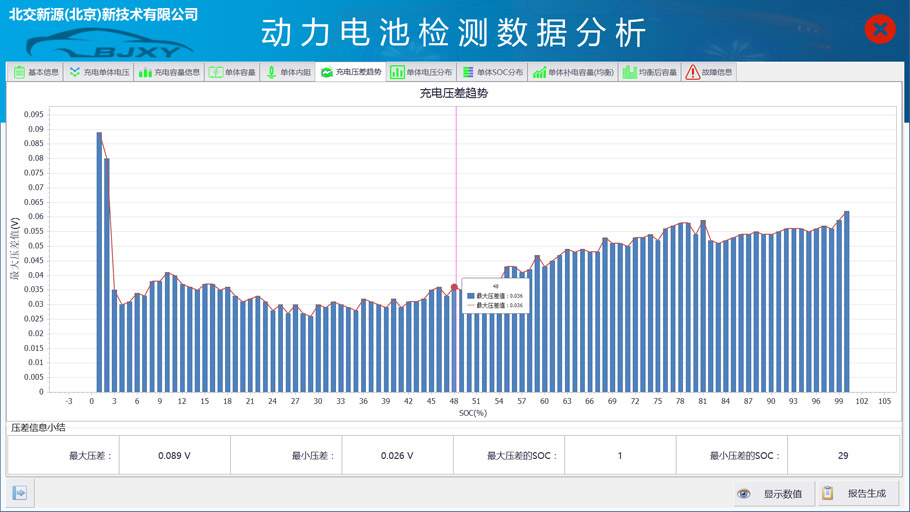Click the 最小压差的SOC value 29

pyautogui.click(x=842, y=455)
